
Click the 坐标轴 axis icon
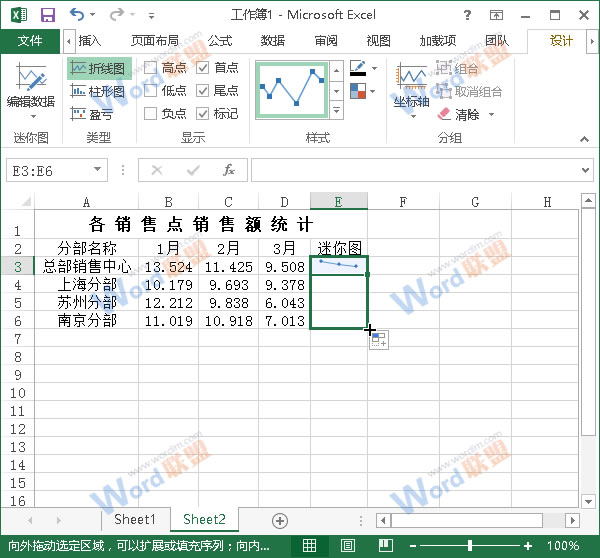coord(412,75)
